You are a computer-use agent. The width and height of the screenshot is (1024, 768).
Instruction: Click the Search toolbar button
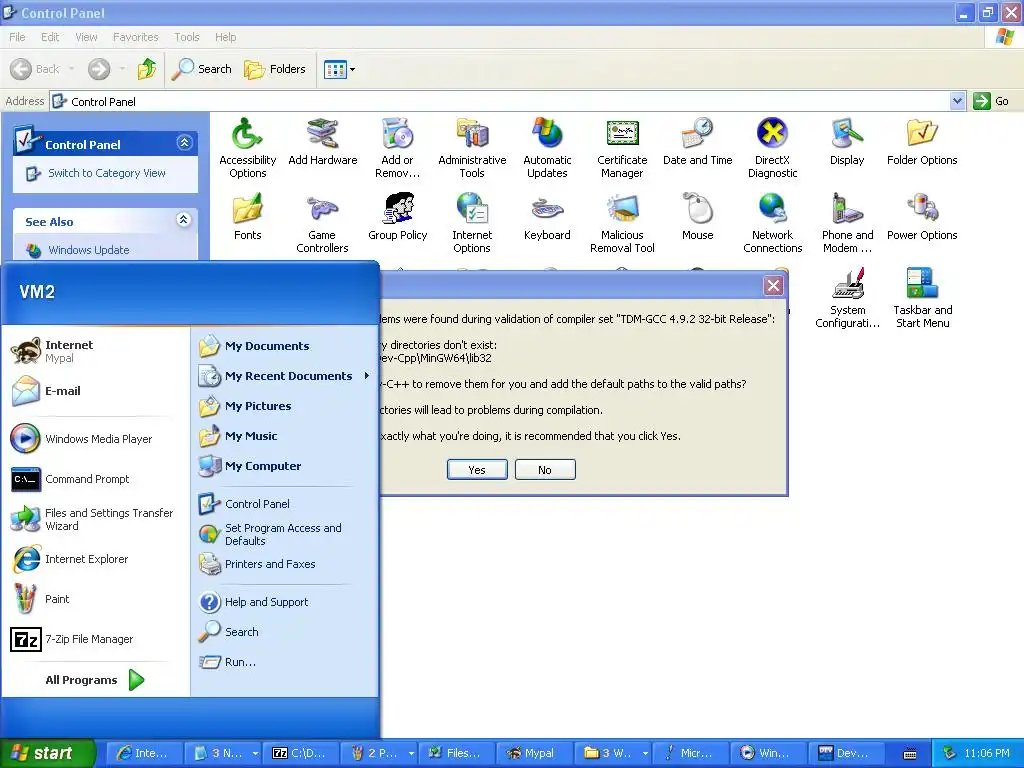click(x=201, y=69)
